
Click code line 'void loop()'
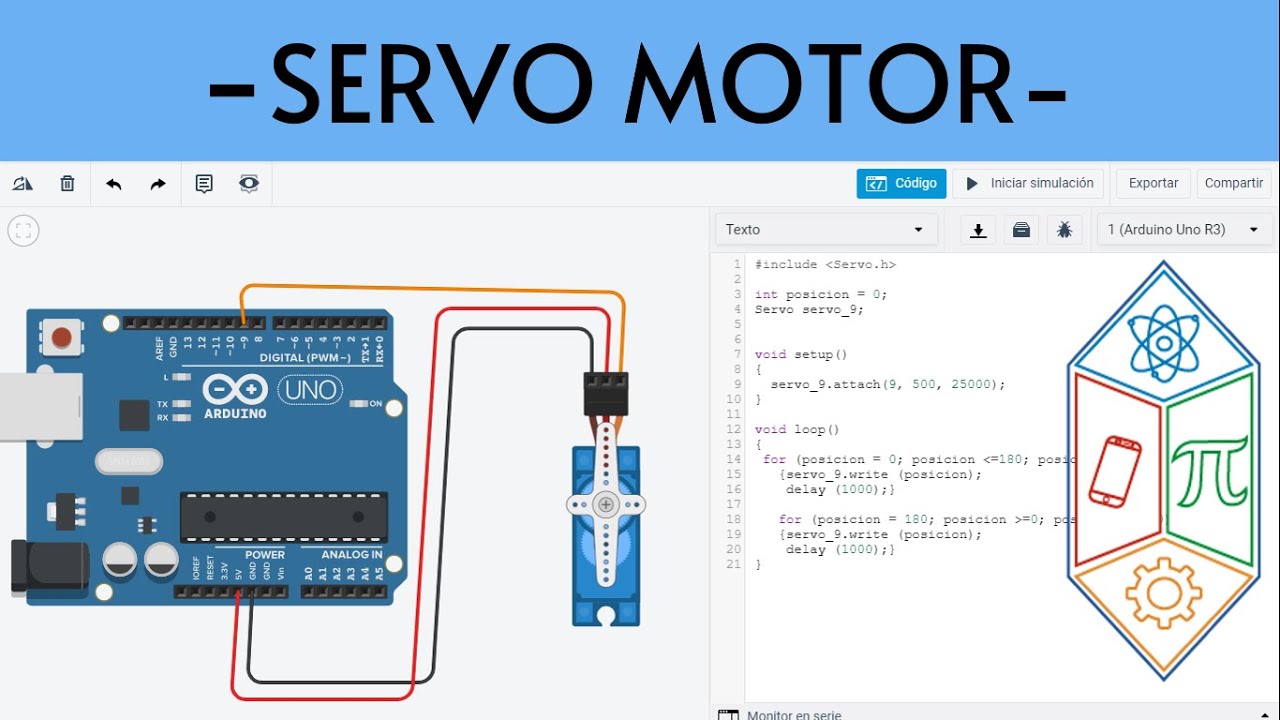click(797, 430)
